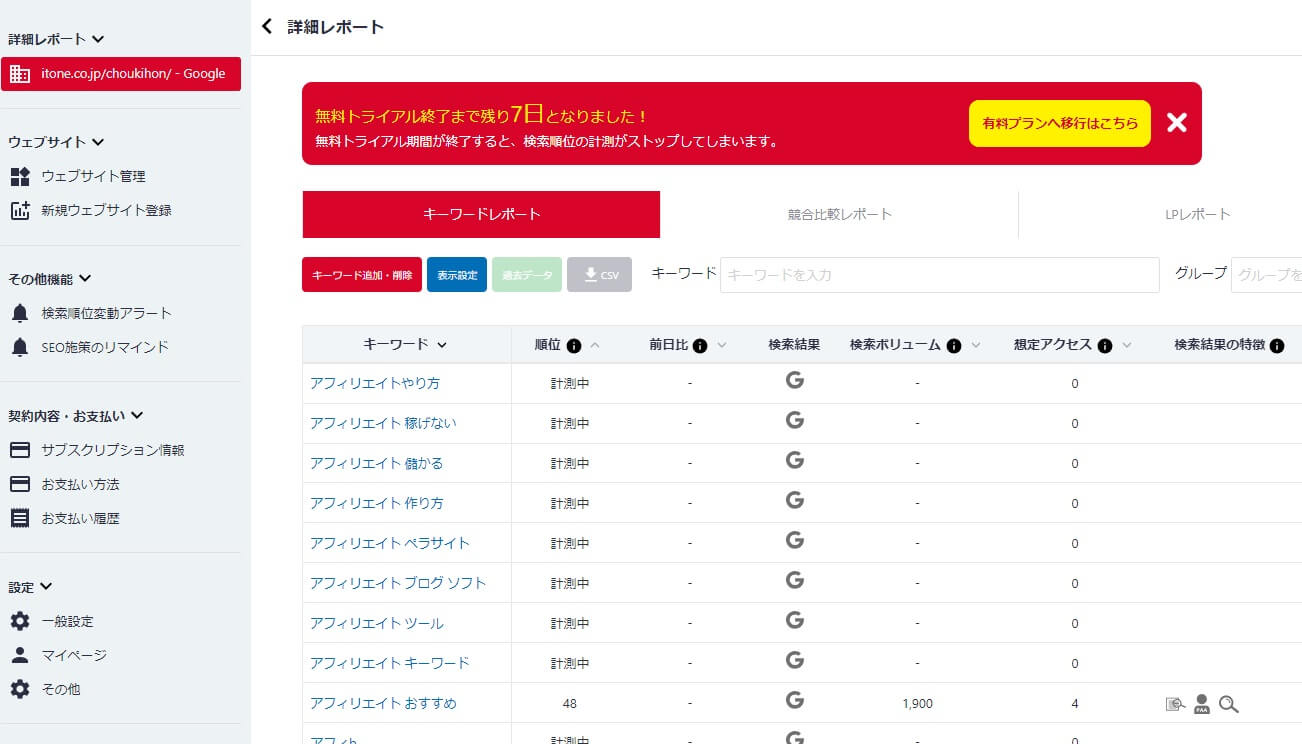Sort by 前日比 using the arrow
Viewport: 1302px width, 744px height.
tap(721, 345)
